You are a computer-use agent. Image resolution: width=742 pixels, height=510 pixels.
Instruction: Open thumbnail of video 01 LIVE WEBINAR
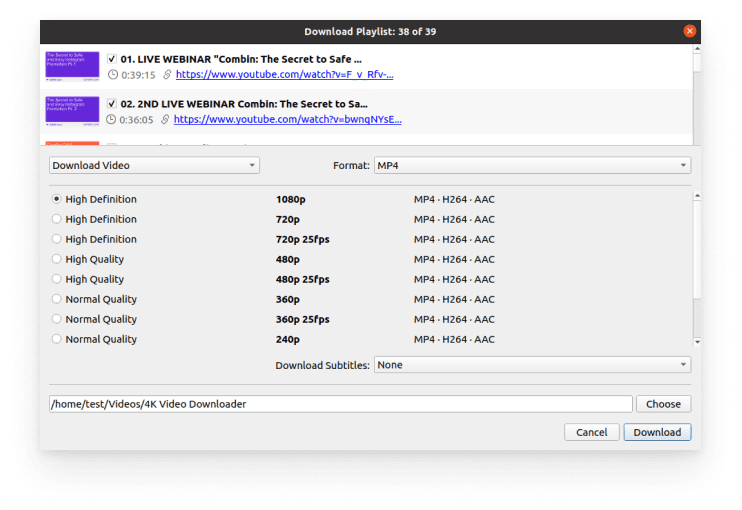tap(72, 66)
